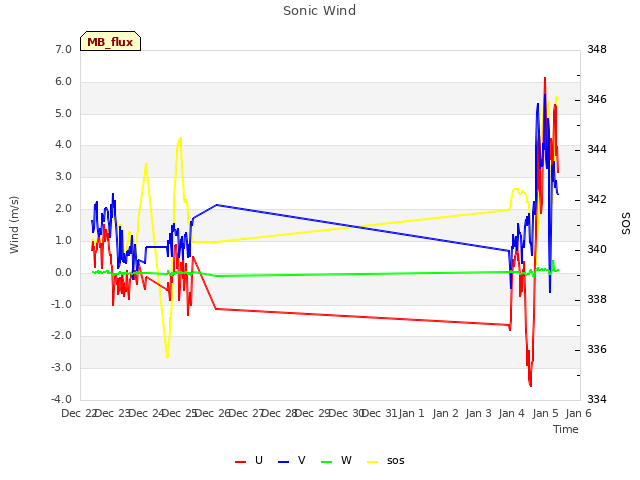Select the U legend label
640x480 pixels.
coord(259,460)
